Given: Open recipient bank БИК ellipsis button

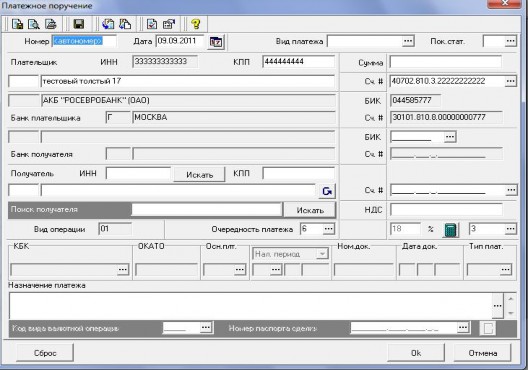Looking at the screenshot, I should [450, 137].
